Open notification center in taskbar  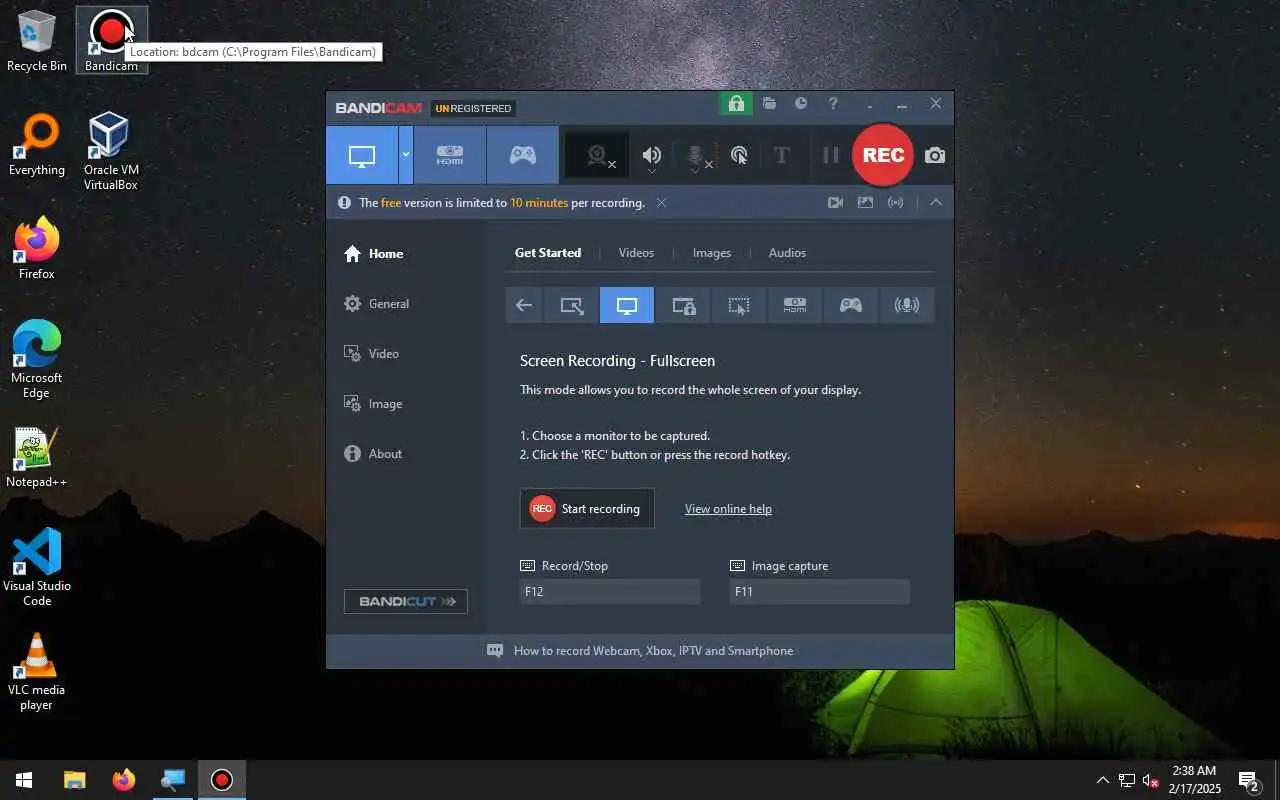[x=1248, y=780]
